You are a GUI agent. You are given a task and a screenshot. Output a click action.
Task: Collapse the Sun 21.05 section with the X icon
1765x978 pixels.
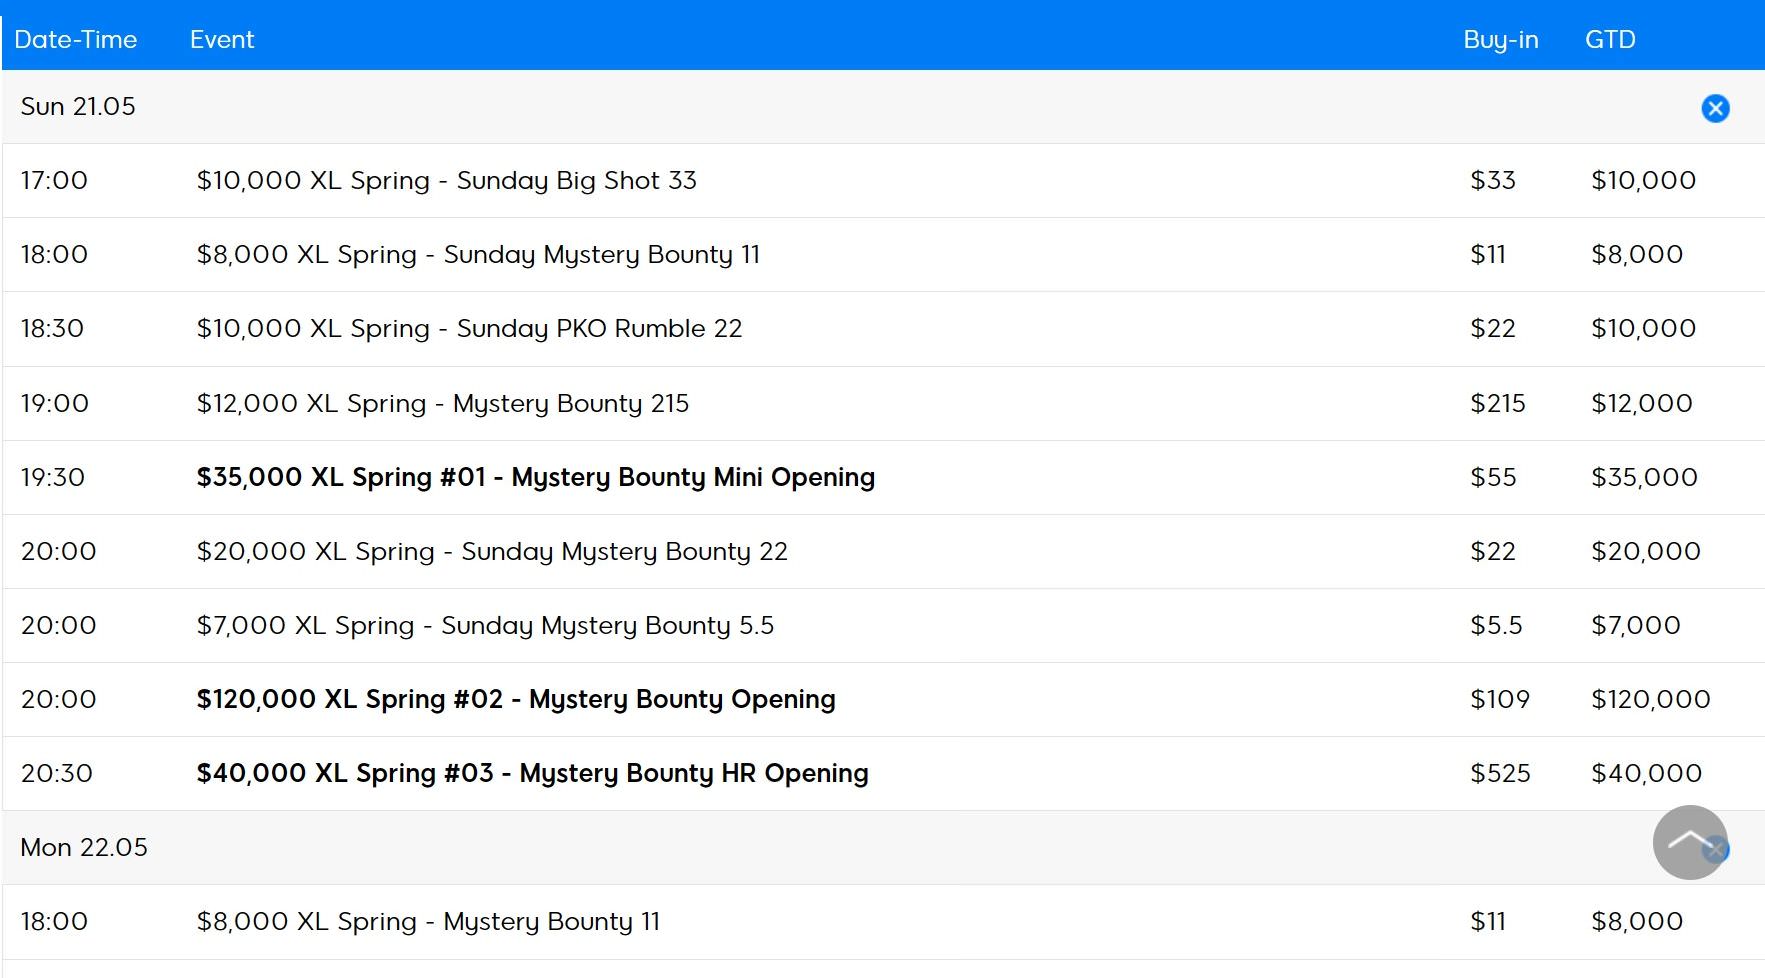coord(1715,108)
